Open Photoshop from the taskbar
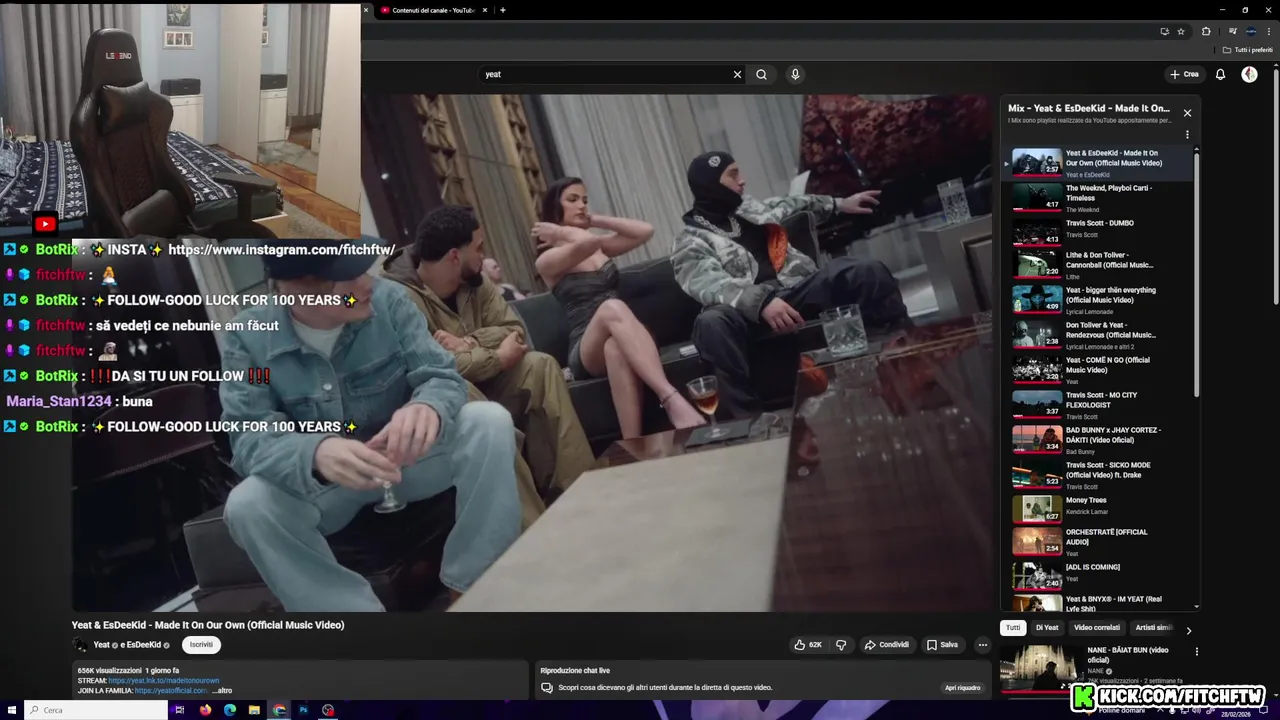The height and width of the screenshot is (720, 1280). (x=303, y=710)
